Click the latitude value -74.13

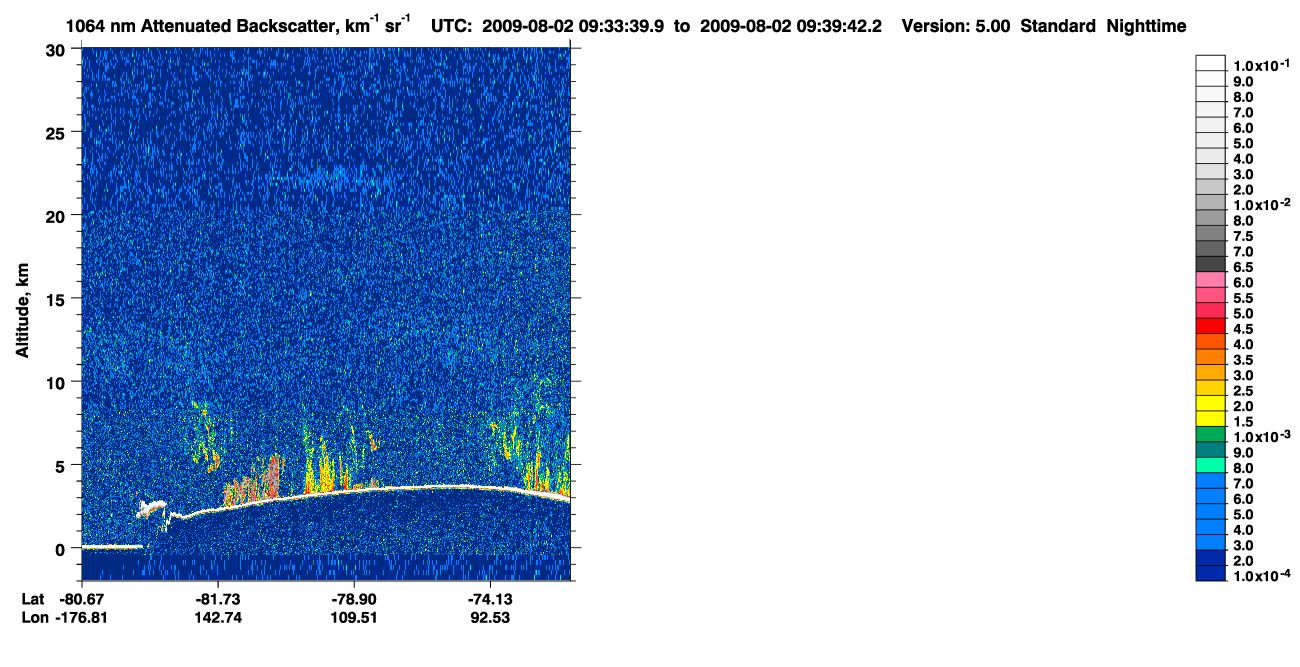point(490,598)
